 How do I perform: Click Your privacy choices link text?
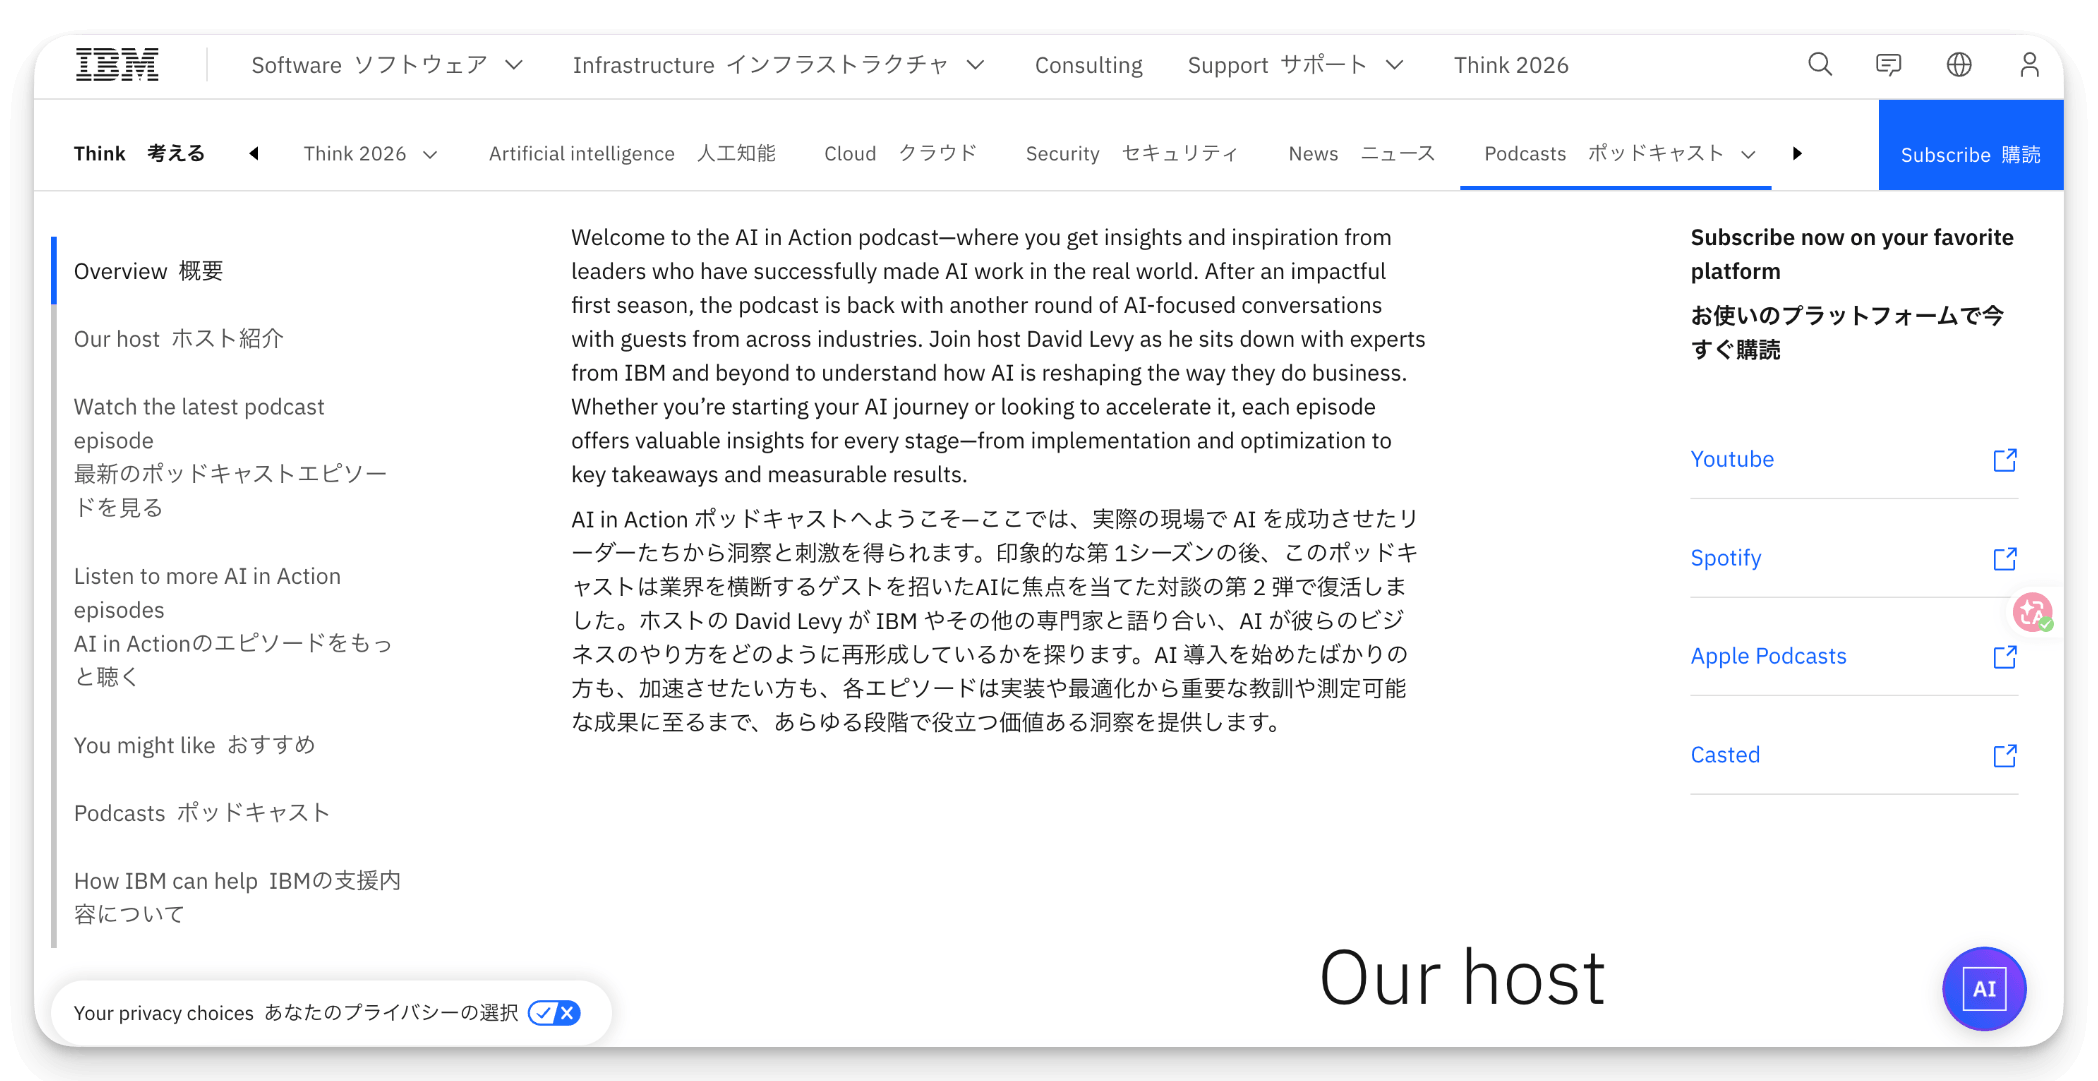296,1013
